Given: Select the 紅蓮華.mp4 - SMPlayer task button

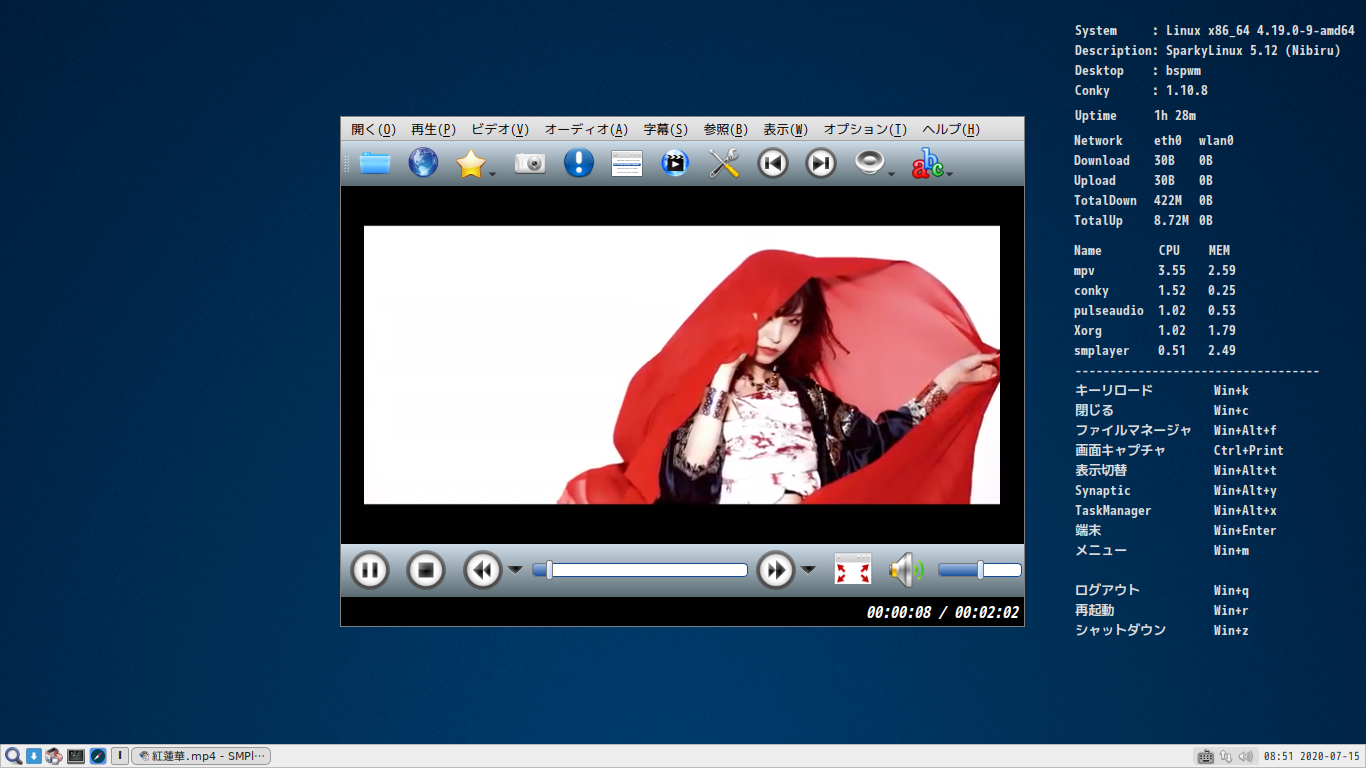Looking at the screenshot, I should click(x=201, y=756).
